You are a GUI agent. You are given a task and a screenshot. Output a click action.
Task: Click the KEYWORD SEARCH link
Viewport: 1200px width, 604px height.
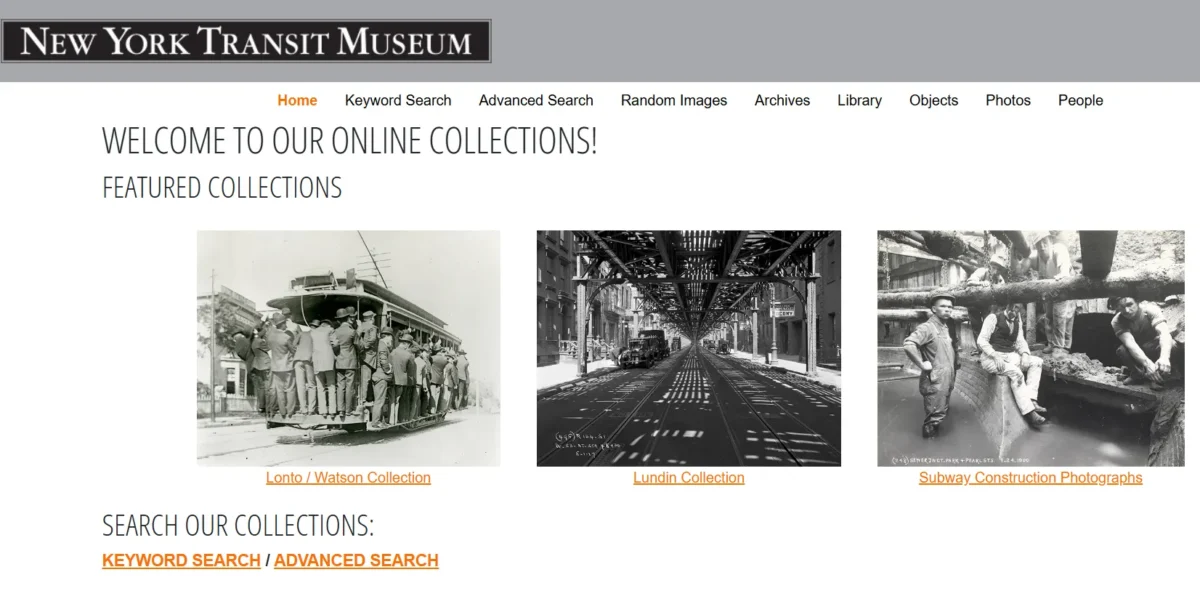point(180,560)
